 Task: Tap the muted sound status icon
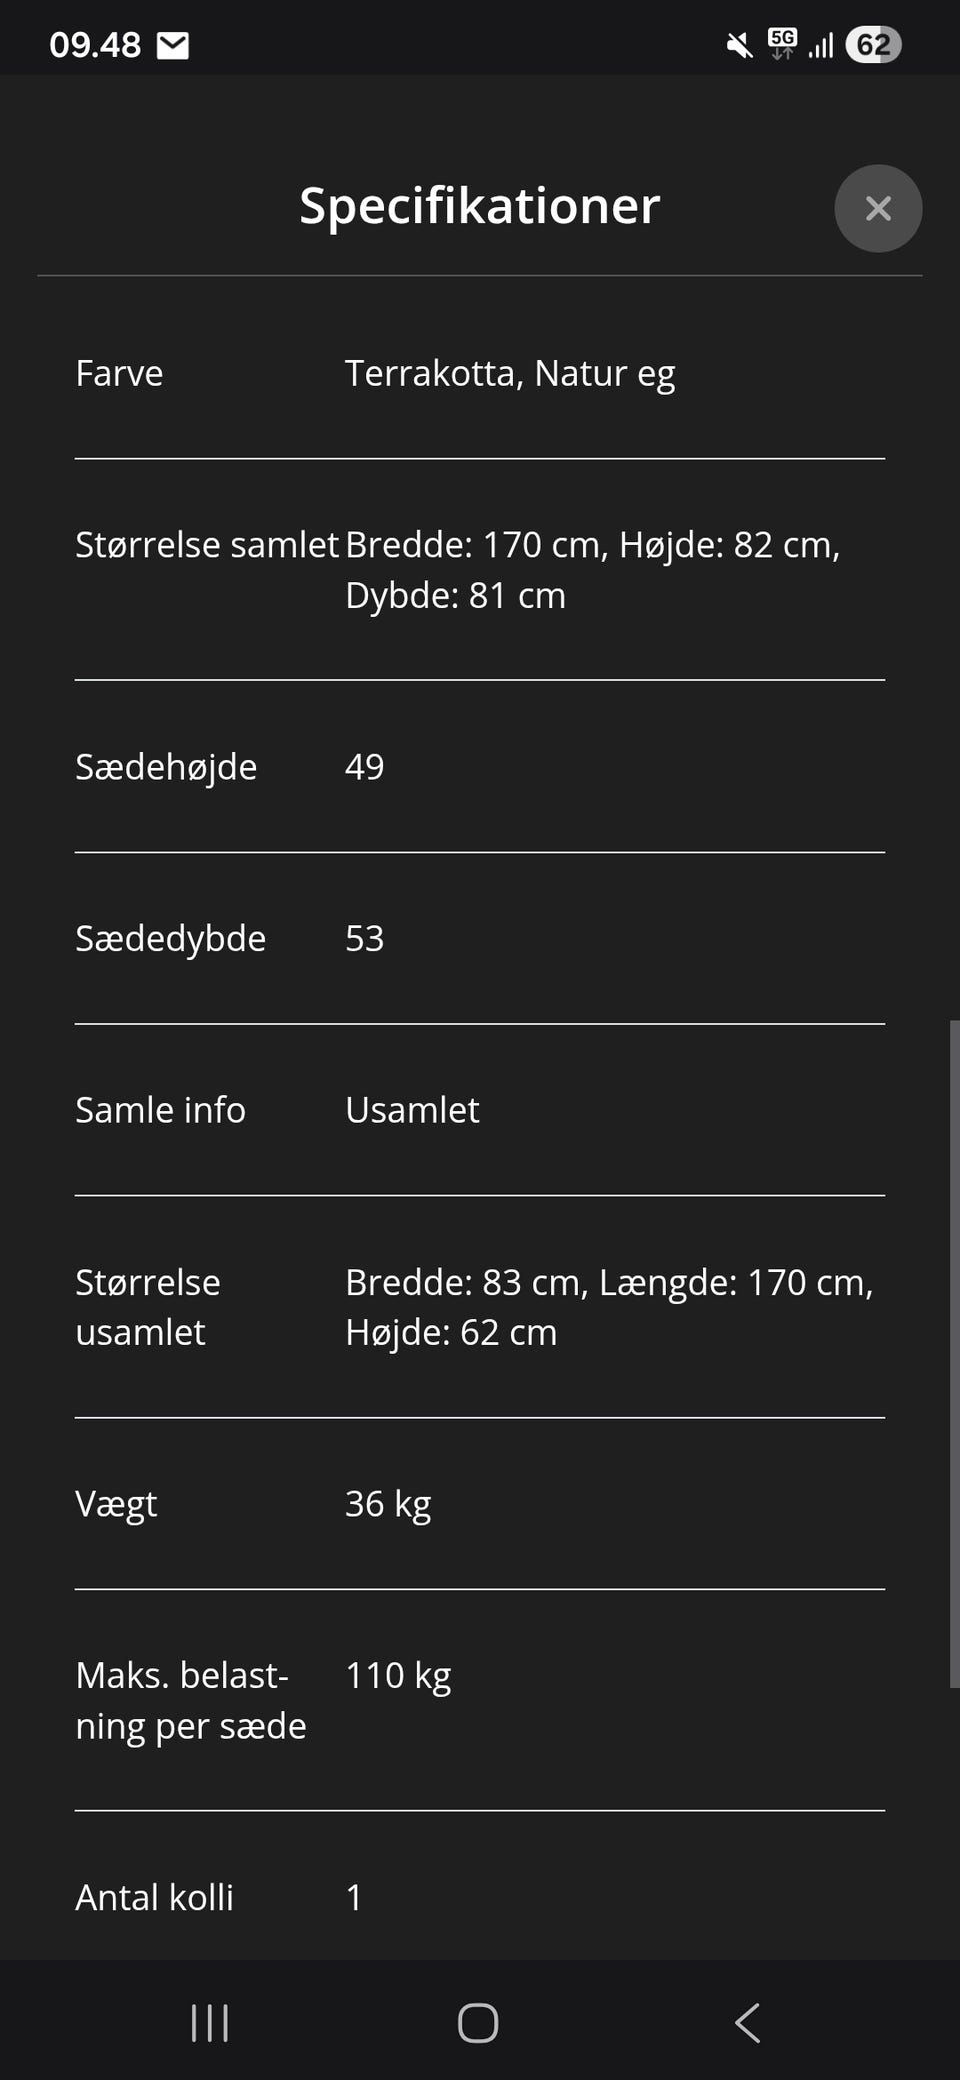point(739,45)
